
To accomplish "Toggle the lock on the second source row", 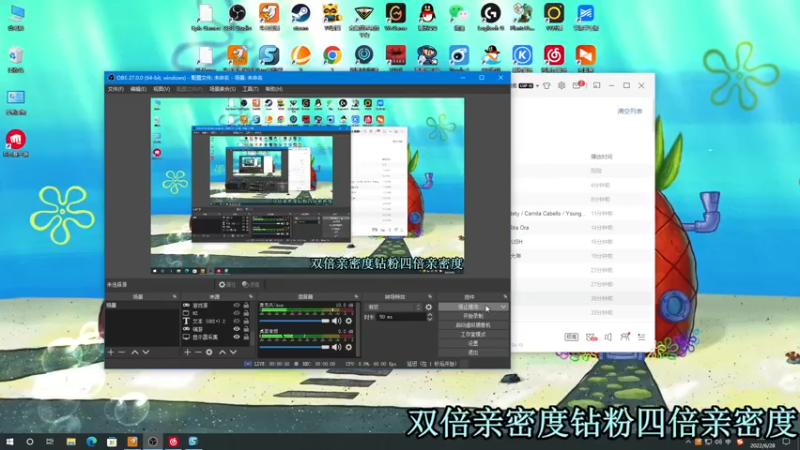I will [246, 313].
